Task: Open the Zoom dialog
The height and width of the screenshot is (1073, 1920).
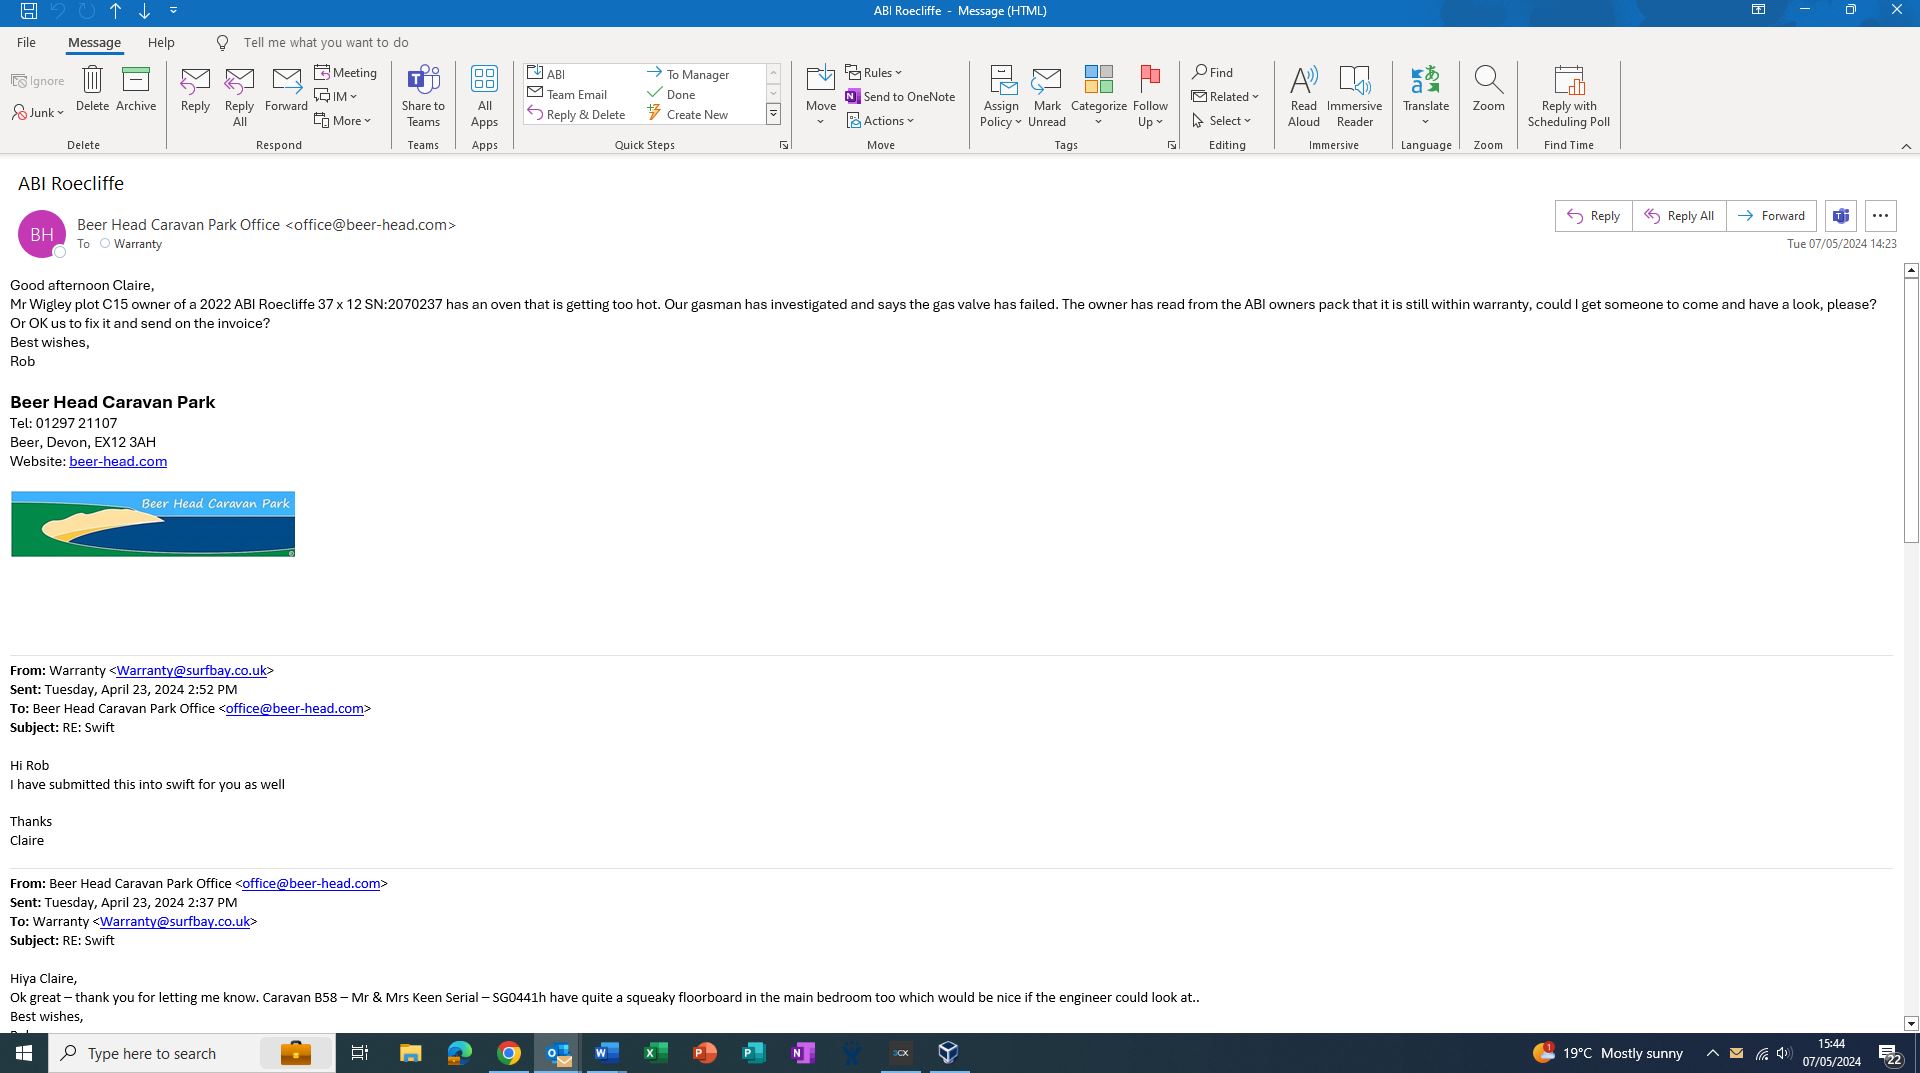Action: [1488, 90]
